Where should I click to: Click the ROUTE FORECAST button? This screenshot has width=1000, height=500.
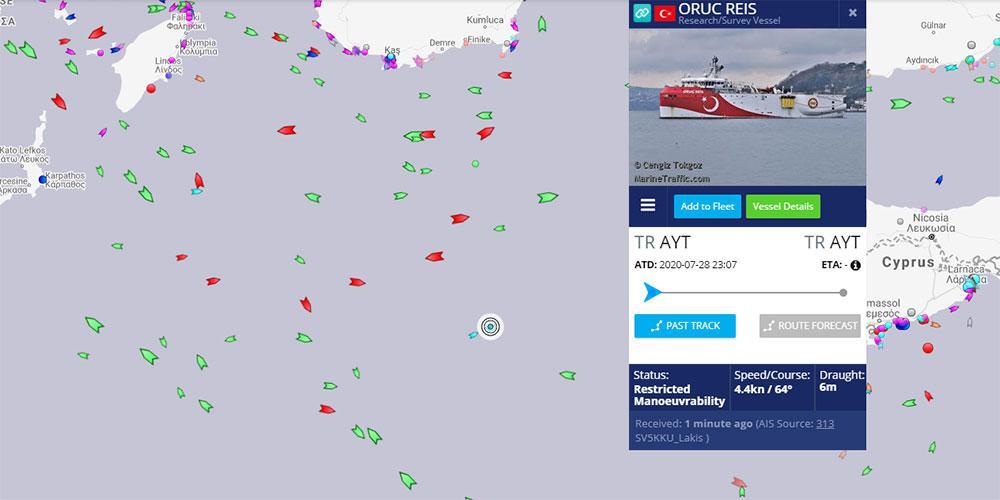[x=810, y=326]
